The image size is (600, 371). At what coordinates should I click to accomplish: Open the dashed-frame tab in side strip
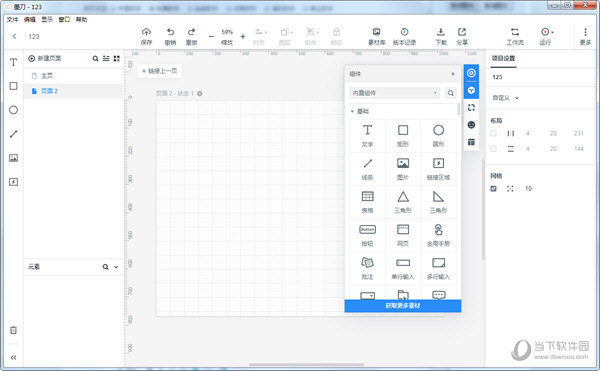[x=471, y=108]
